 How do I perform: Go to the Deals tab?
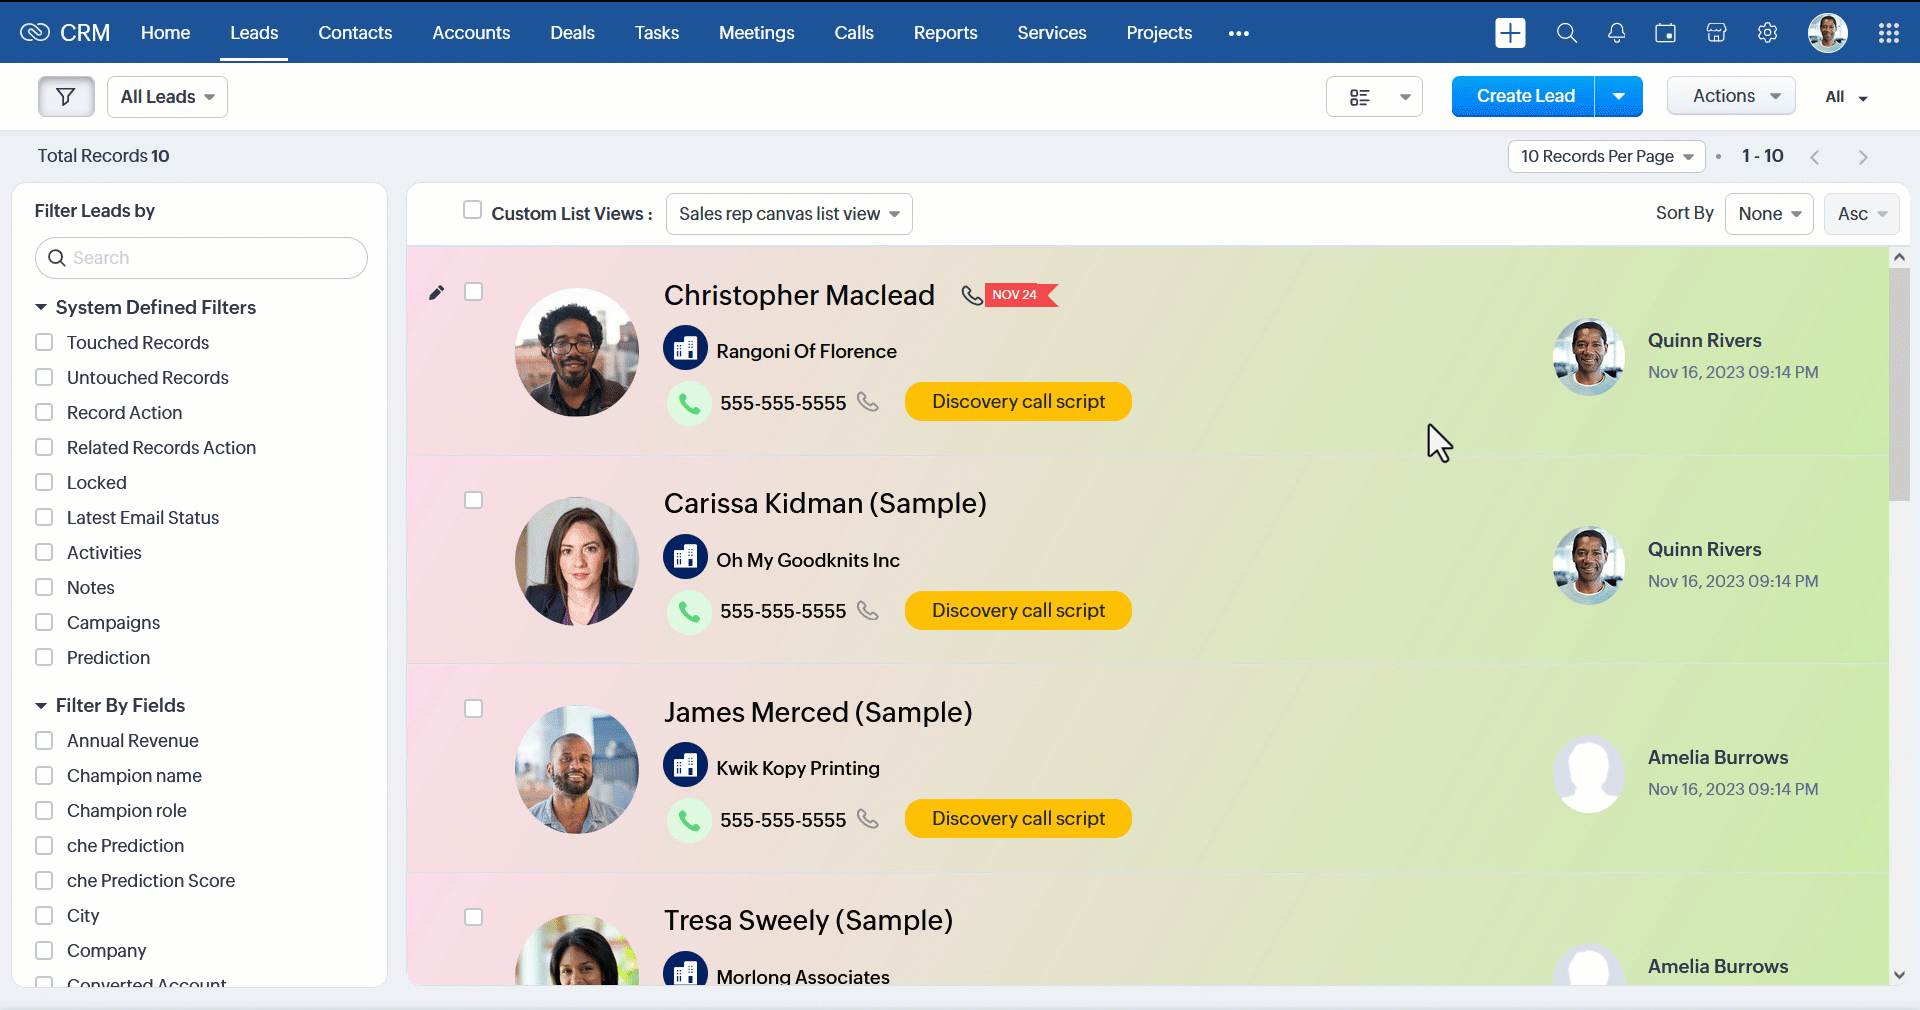[x=572, y=33]
